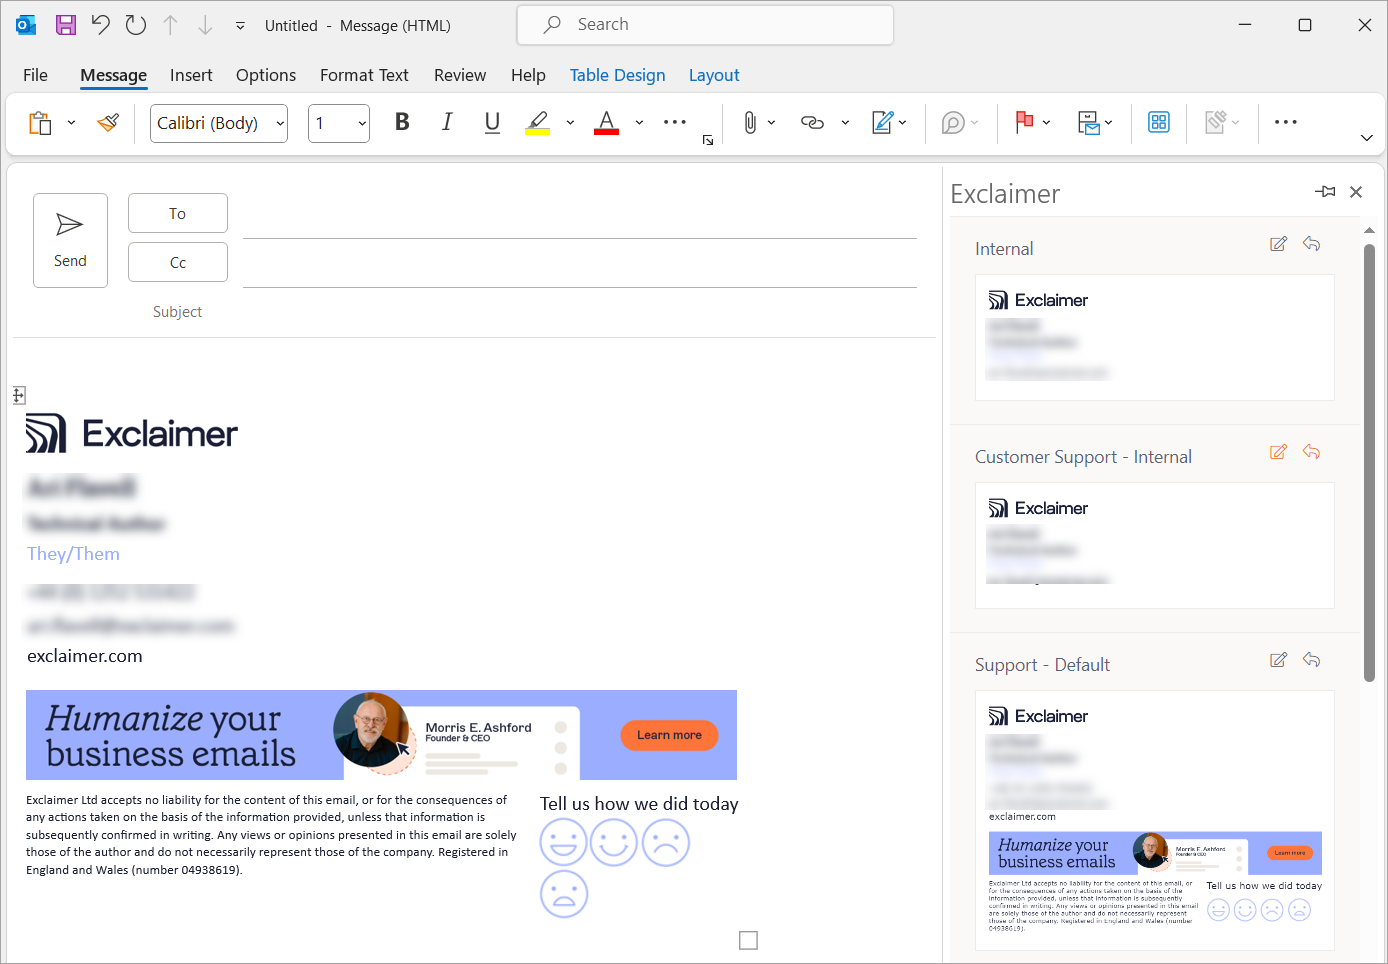Click the Send button
The height and width of the screenshot is (964, 1388).
[70, 240]
